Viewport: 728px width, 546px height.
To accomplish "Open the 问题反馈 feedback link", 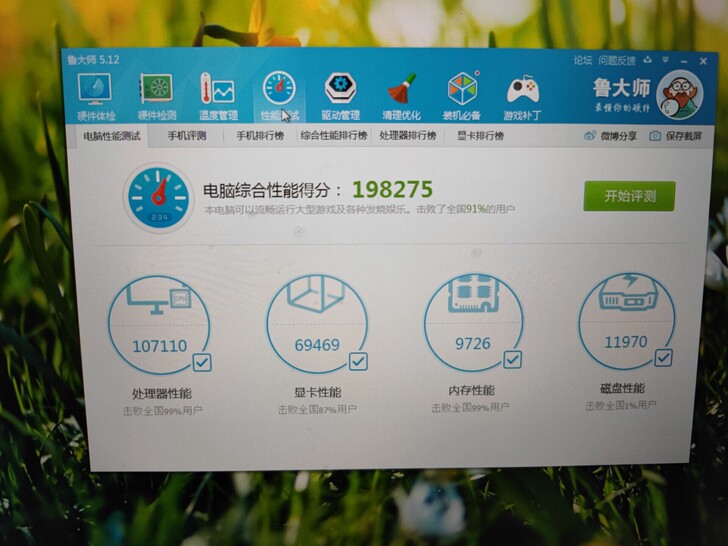I will (617, 60).
